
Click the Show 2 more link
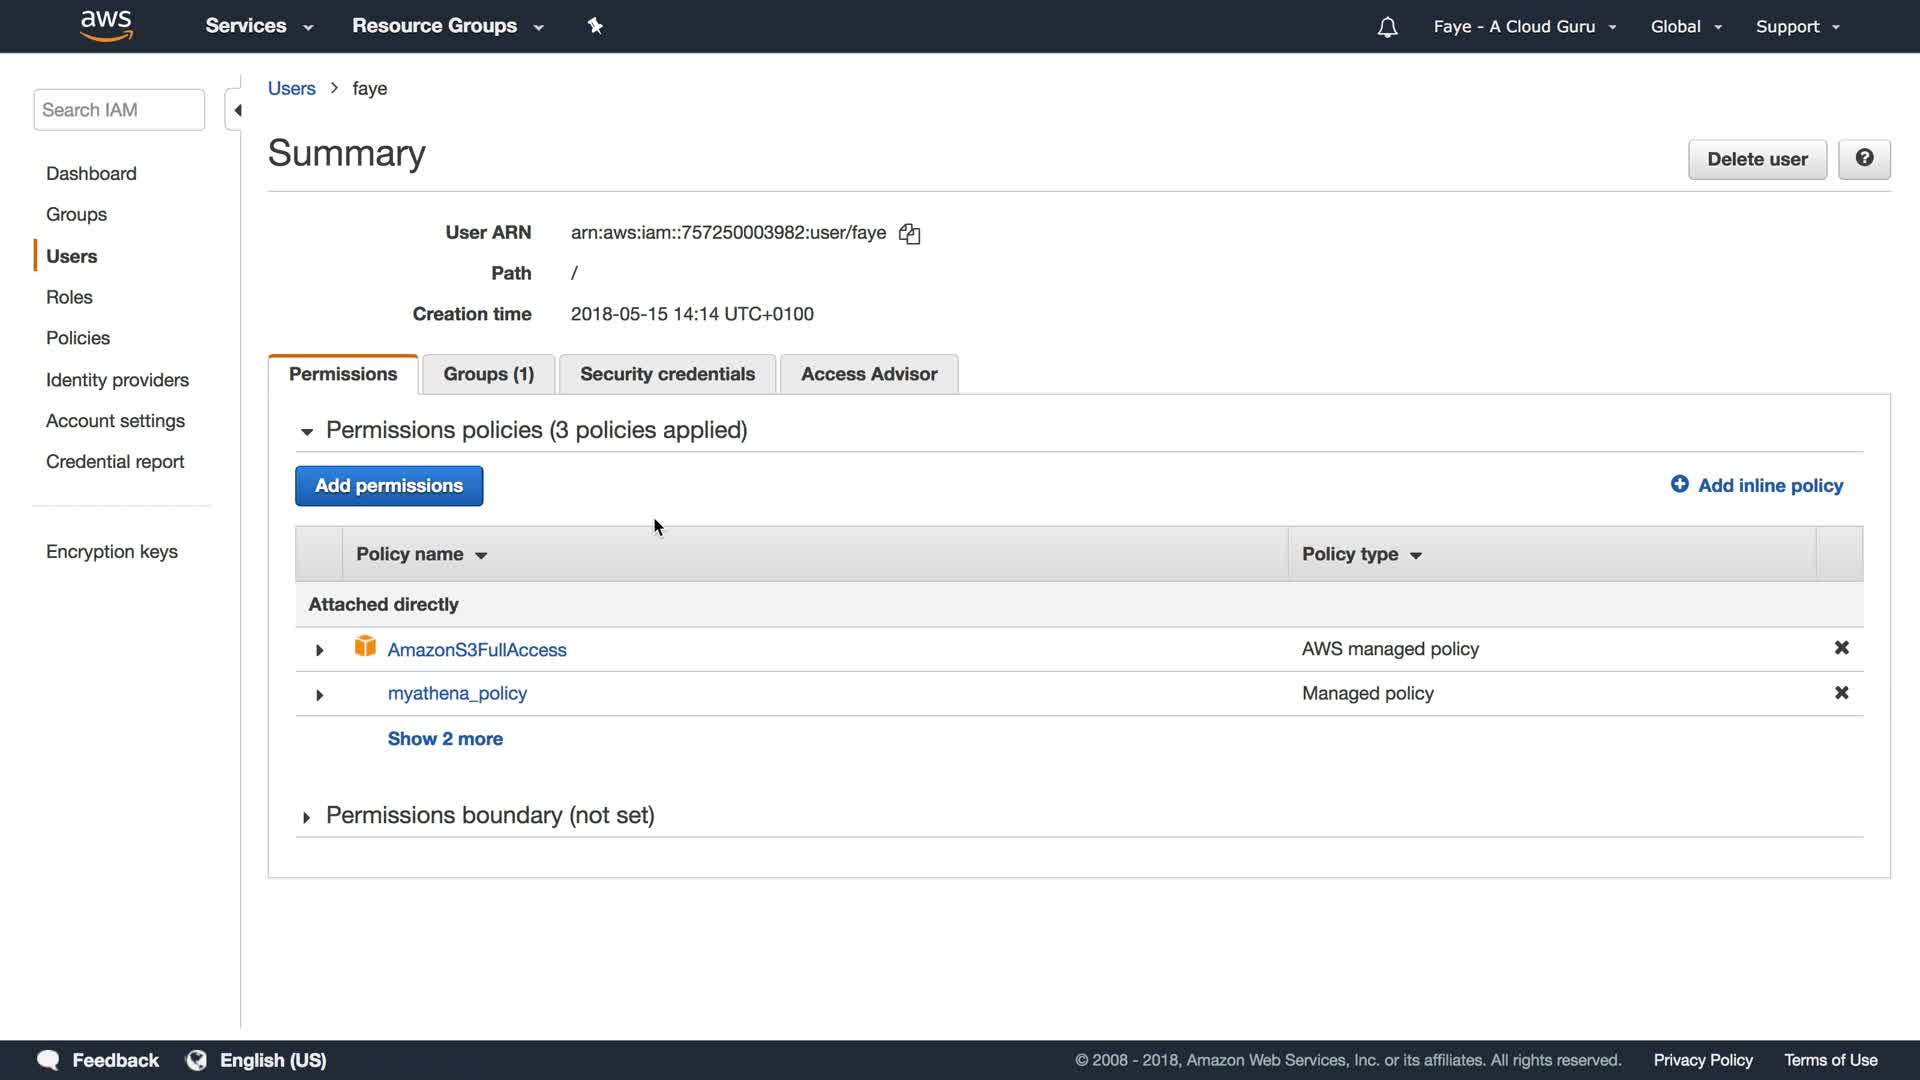445,739
